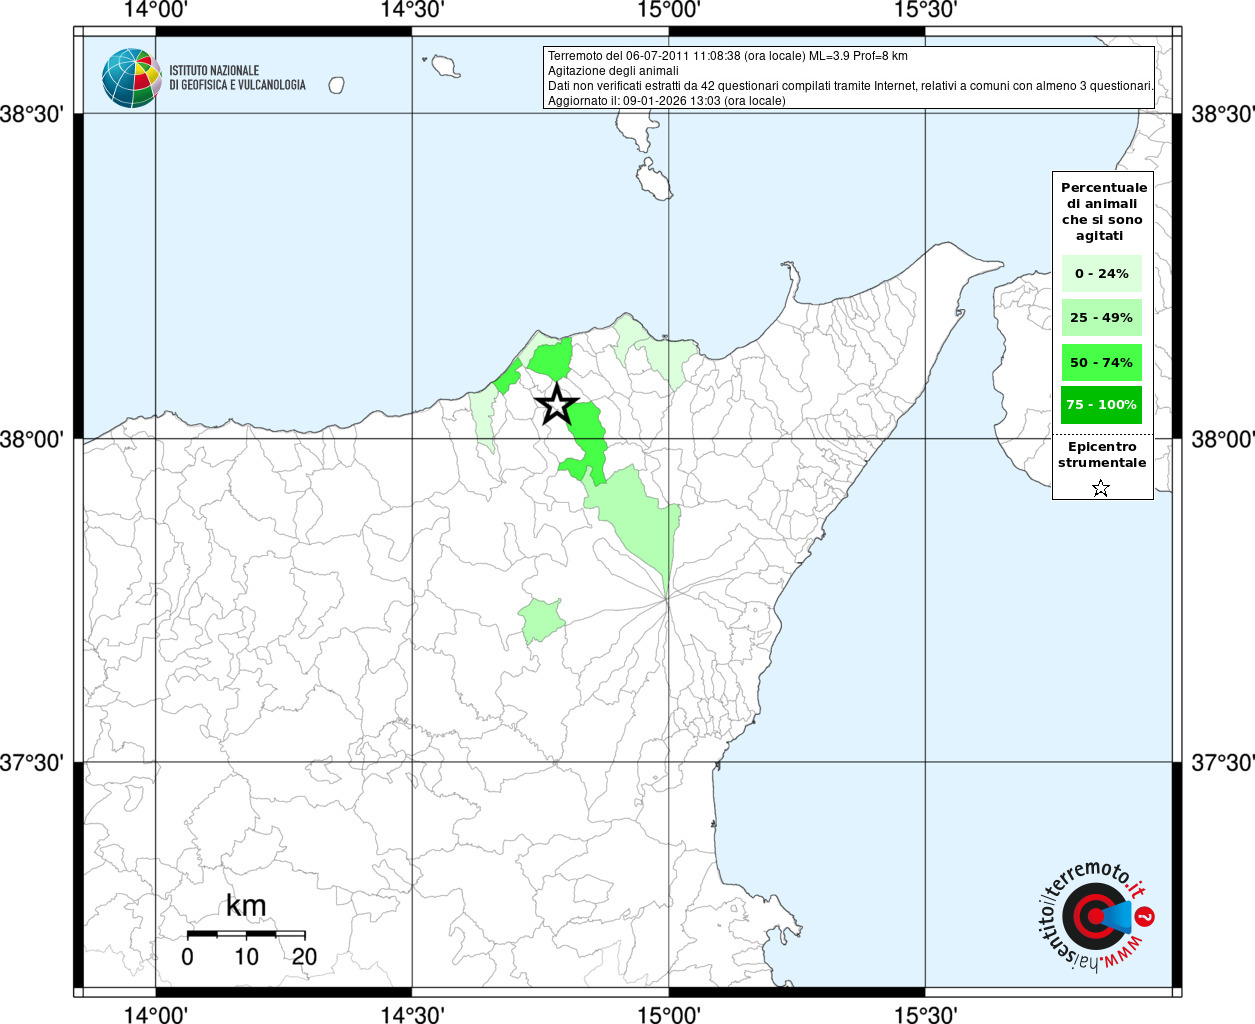Image resolution: width=1255 pixels, height=1024 pixels.
Task: Click the star symbol inside the legend
Action: pos(1100,488)
